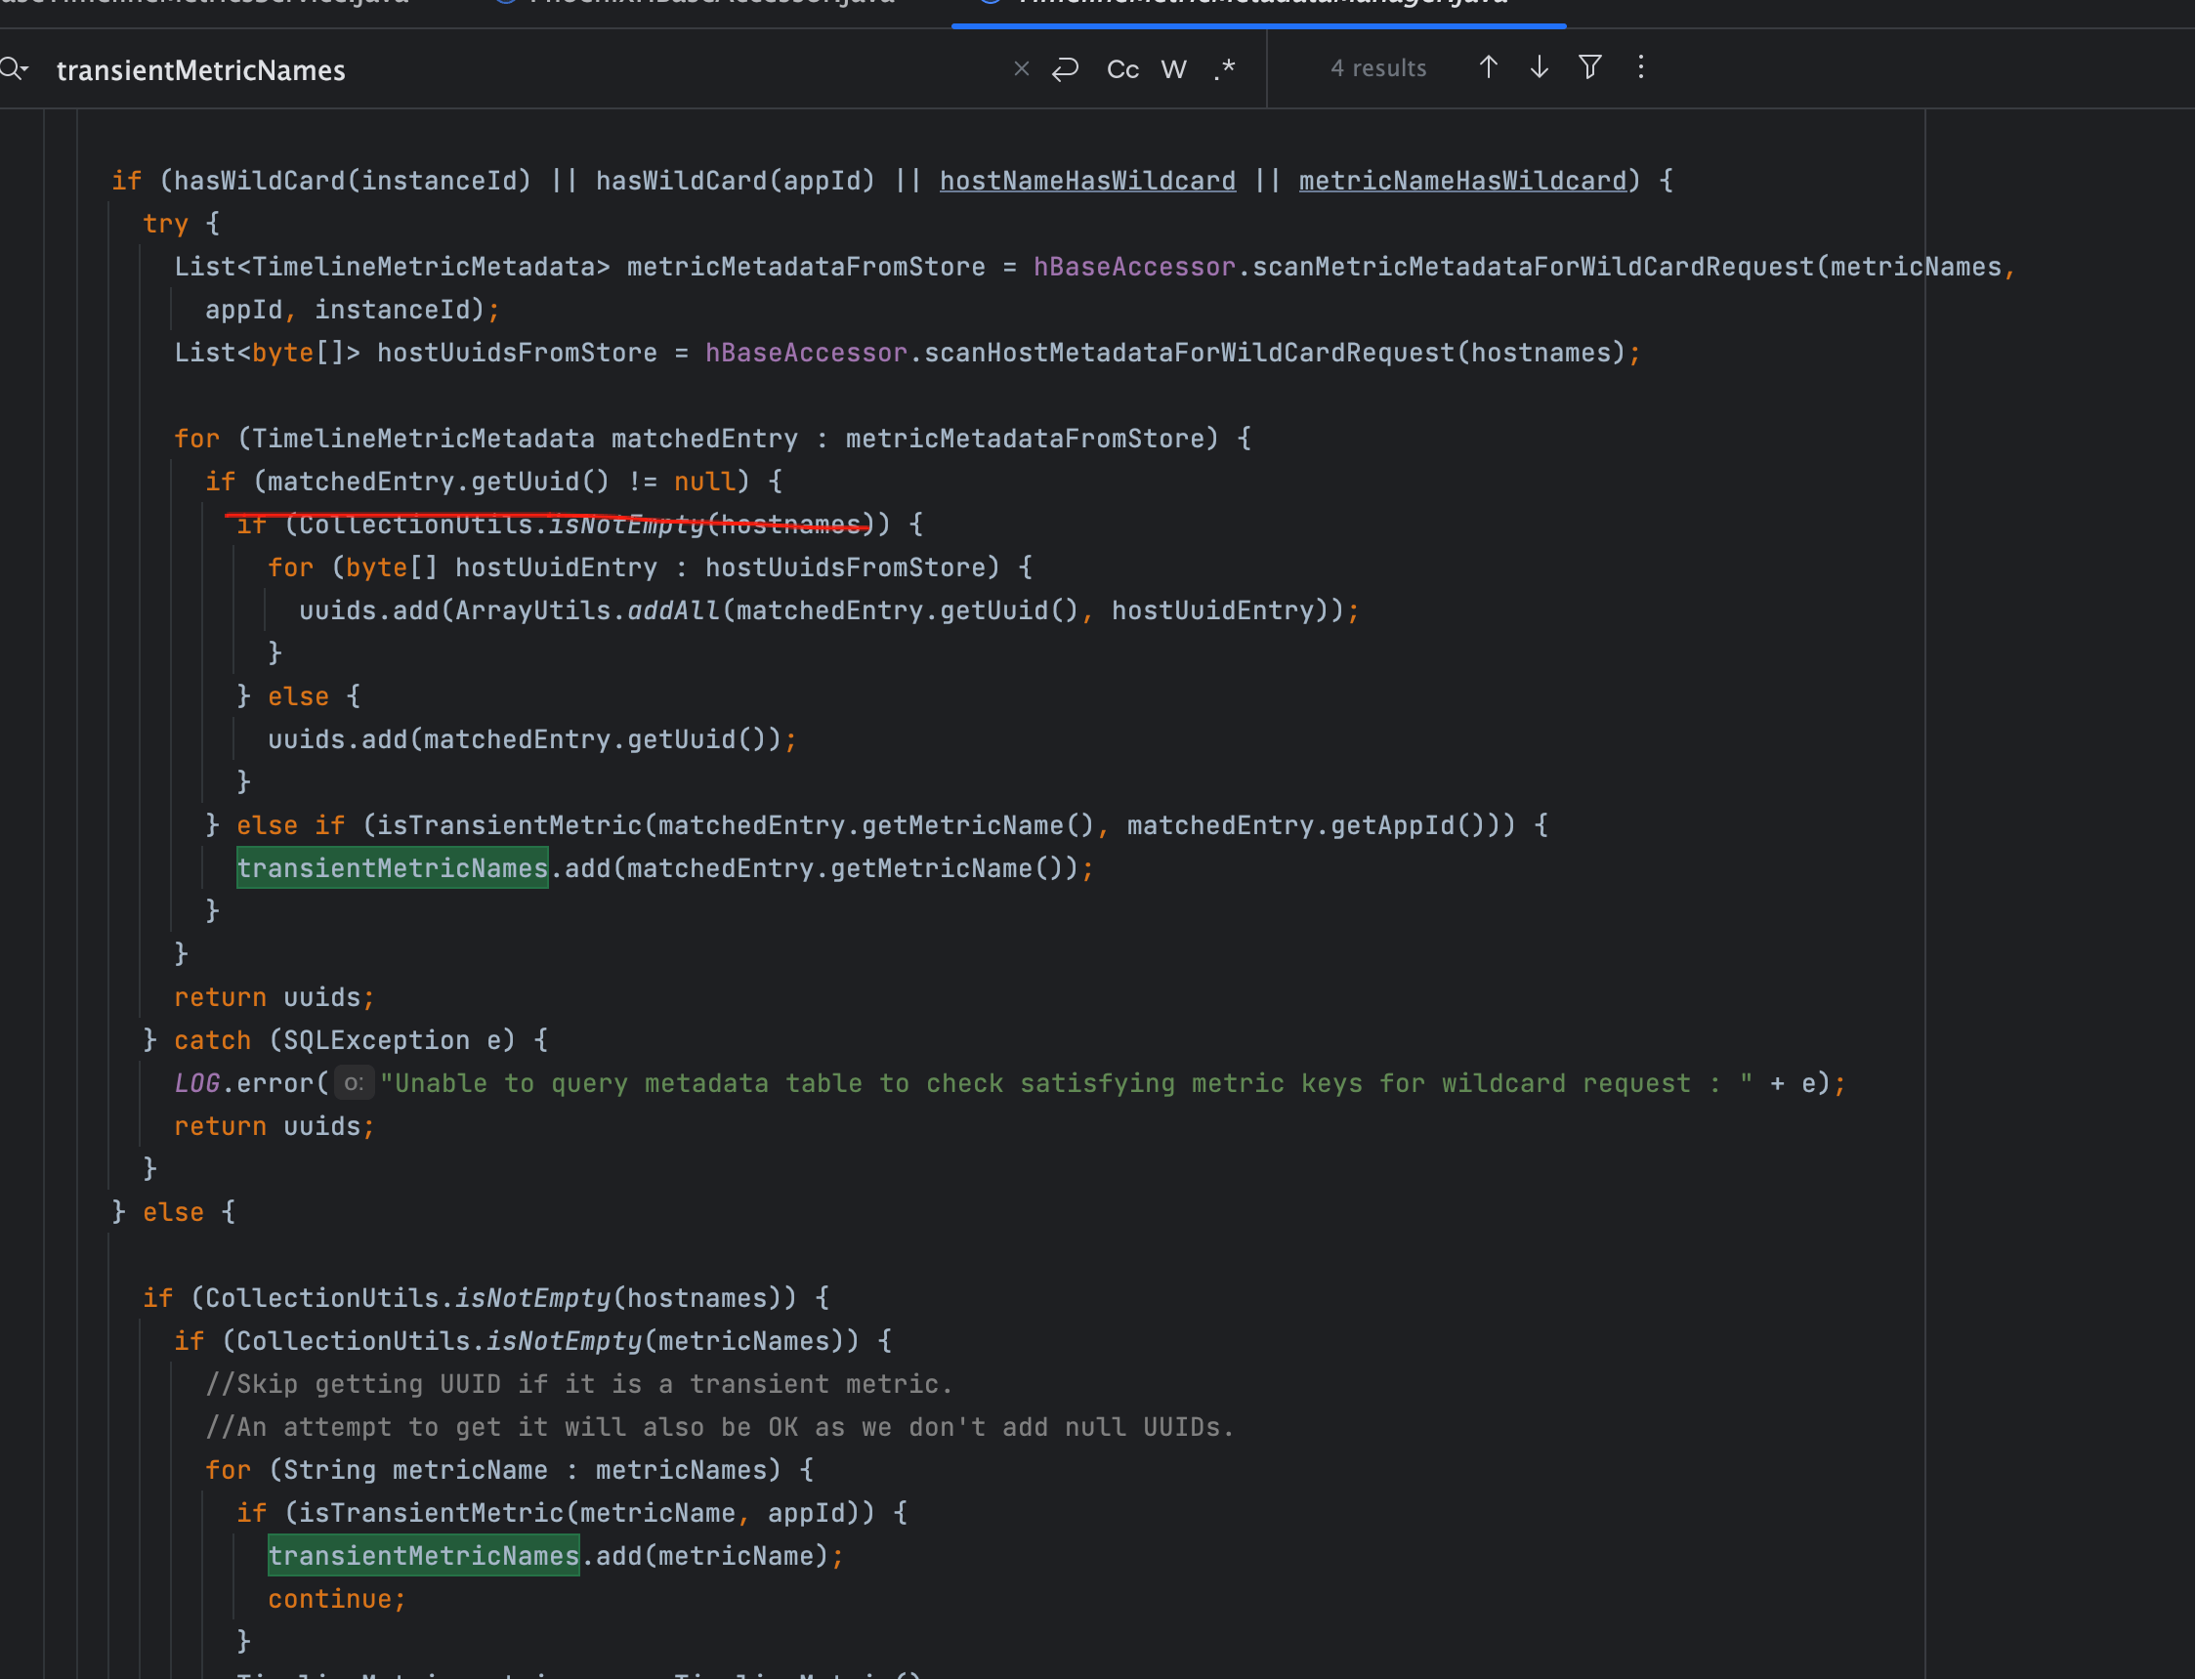Click 'for (String metricName : metricNames)' line
The image size is (2196, 1680).
[x=509, y=1470]
